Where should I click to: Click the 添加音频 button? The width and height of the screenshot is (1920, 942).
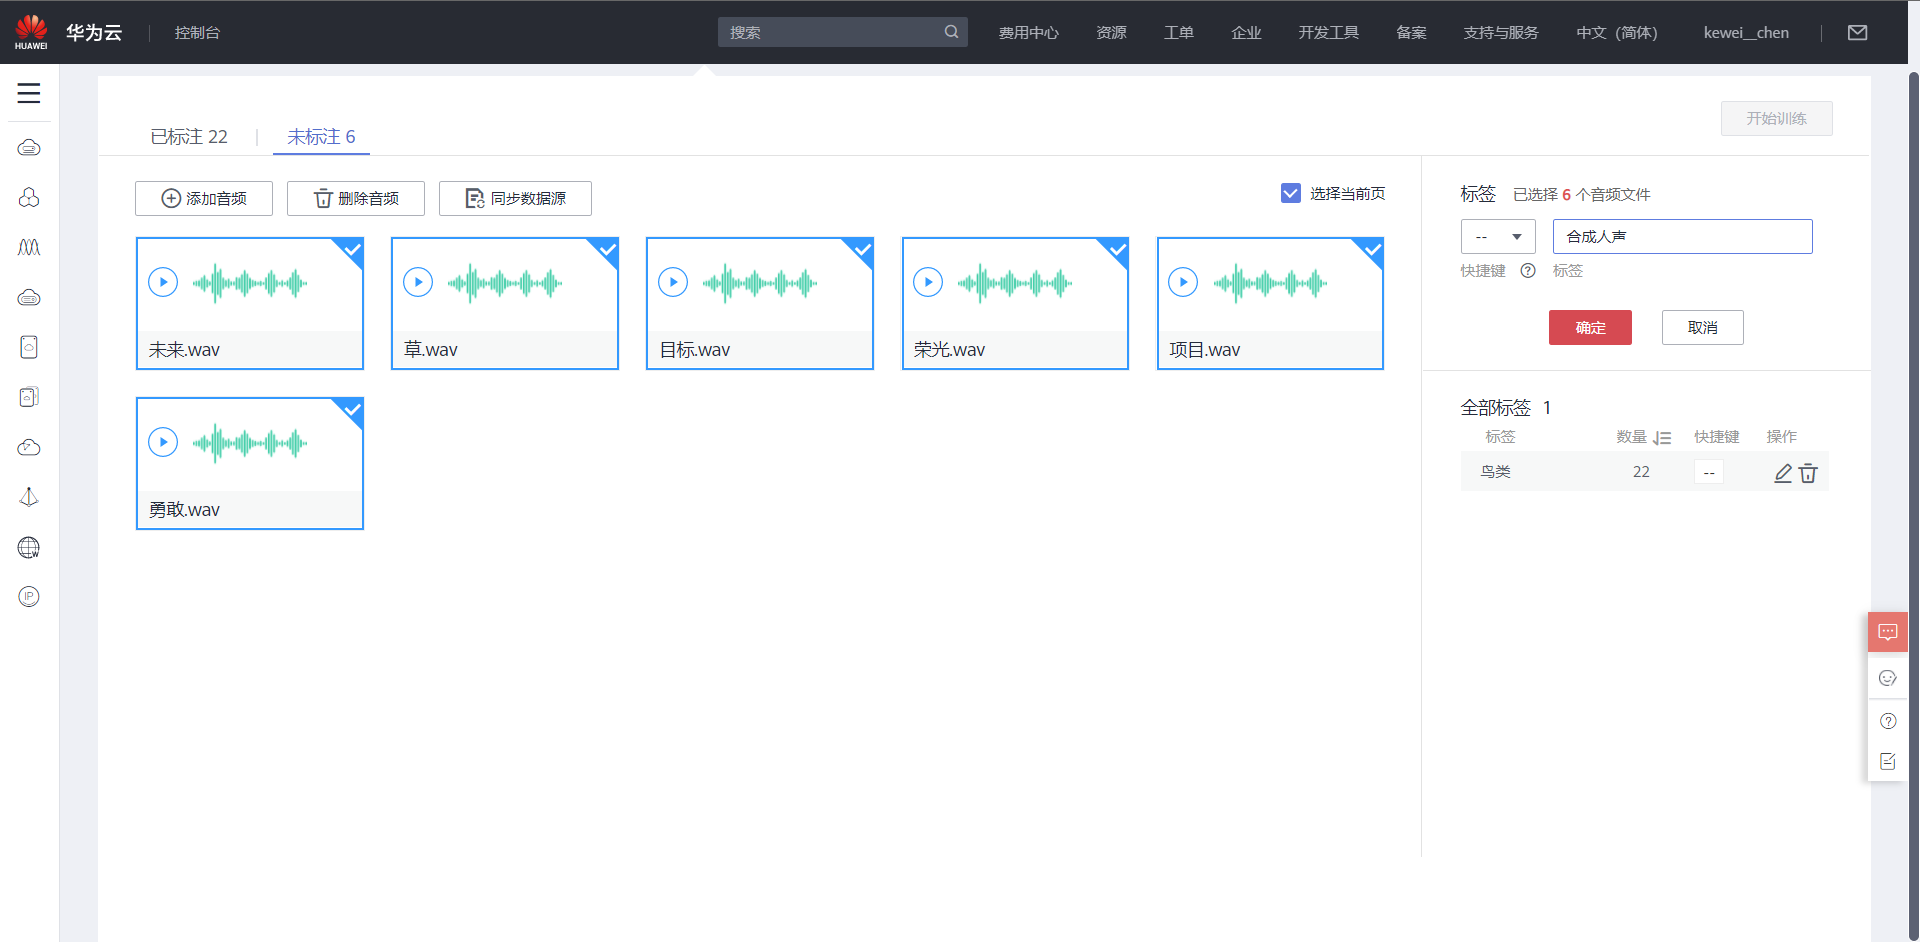tap(204, 198)
